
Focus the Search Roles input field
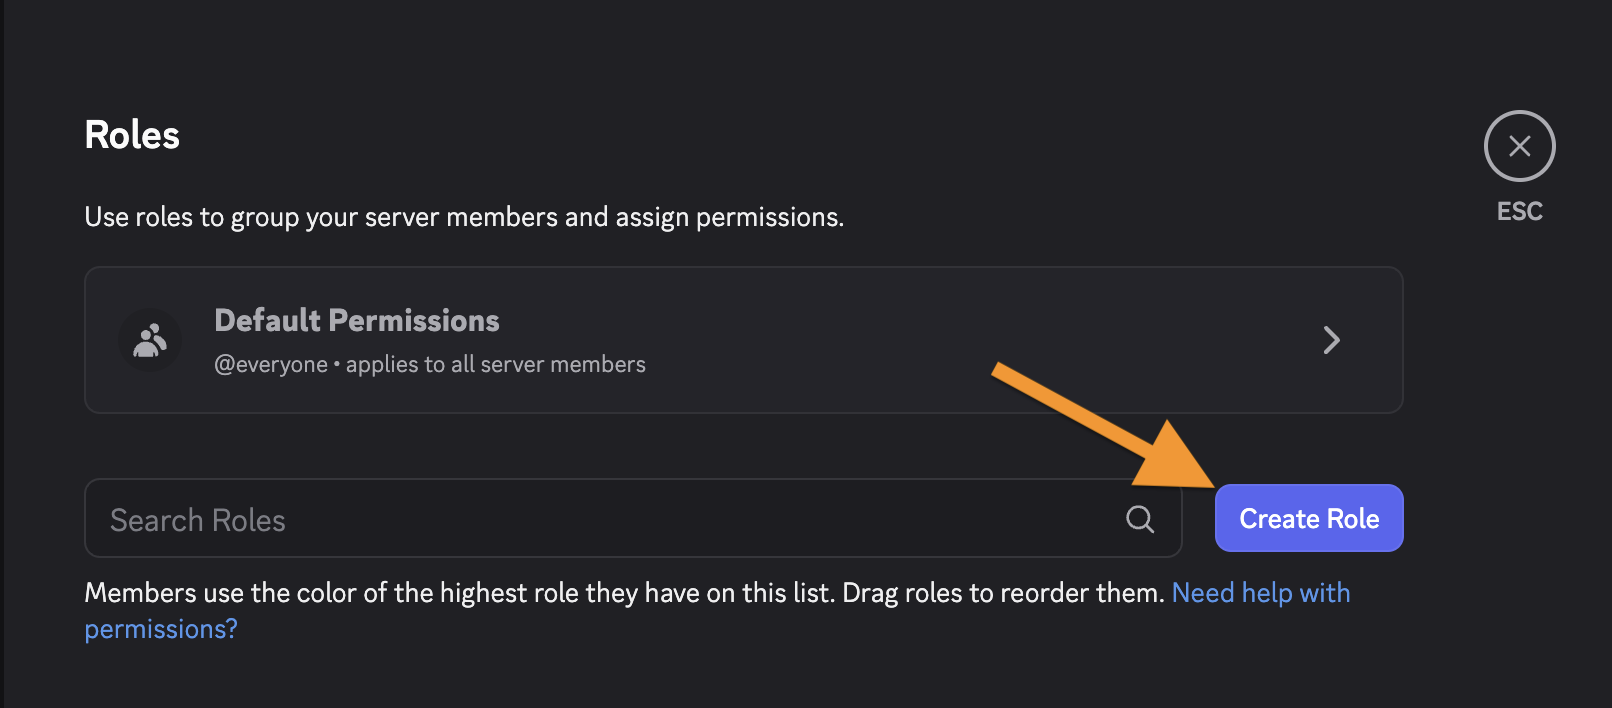coord(633,518)
